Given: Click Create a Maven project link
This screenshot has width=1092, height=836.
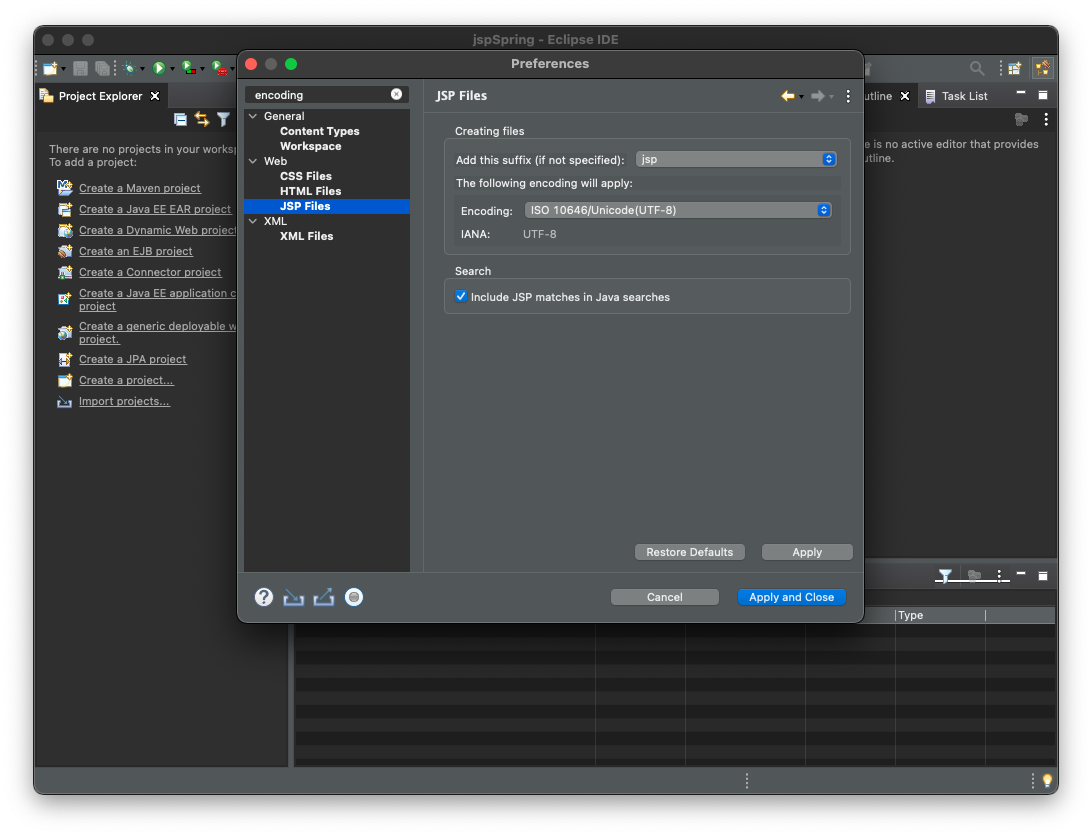Looking at the screenshot, I should 140,188.
